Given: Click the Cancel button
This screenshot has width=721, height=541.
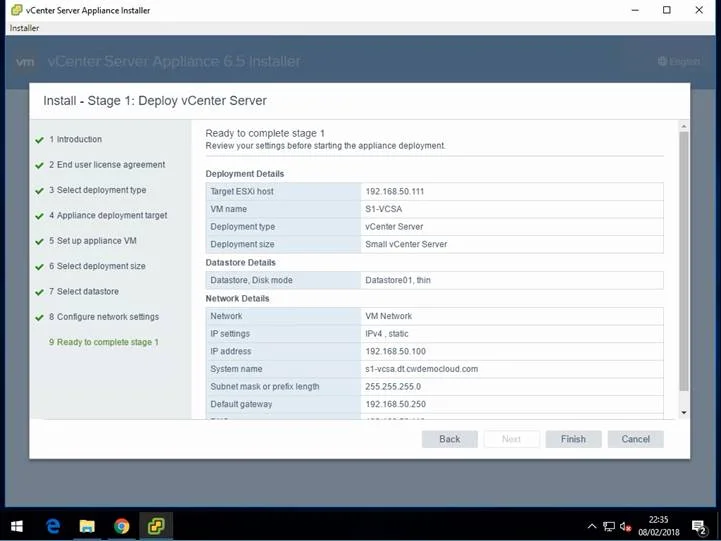Looking at the screenshot, I should [x=635, y=439].
